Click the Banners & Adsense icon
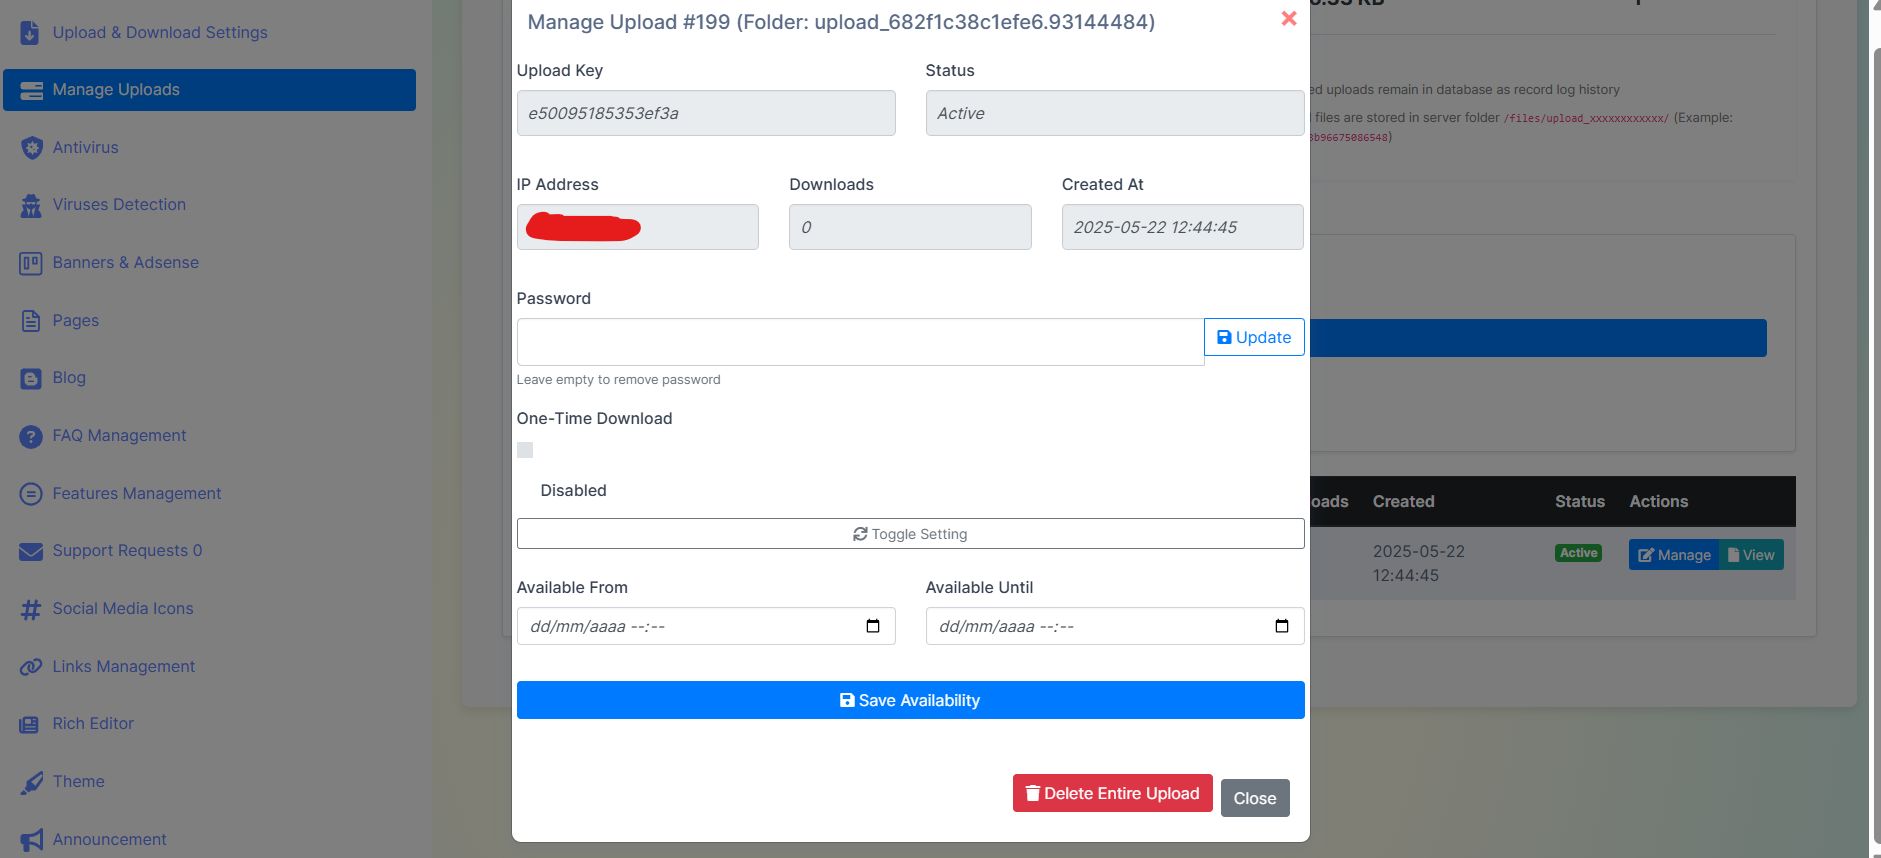Viewport: 1881px width, 858px height. click(31, 263)
